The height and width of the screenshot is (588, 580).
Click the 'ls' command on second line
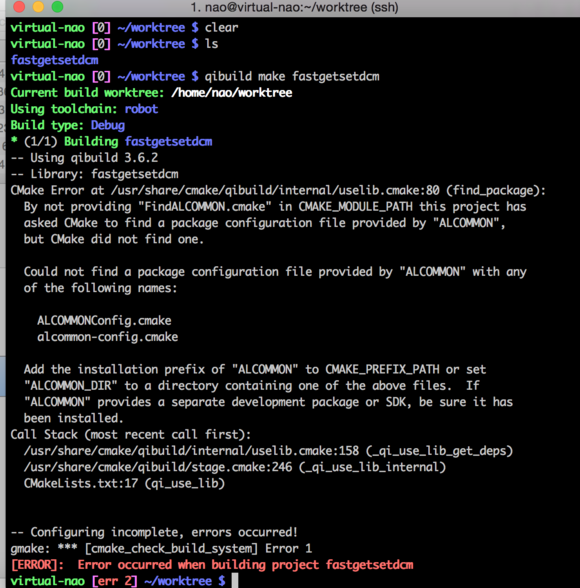point(211,44)
